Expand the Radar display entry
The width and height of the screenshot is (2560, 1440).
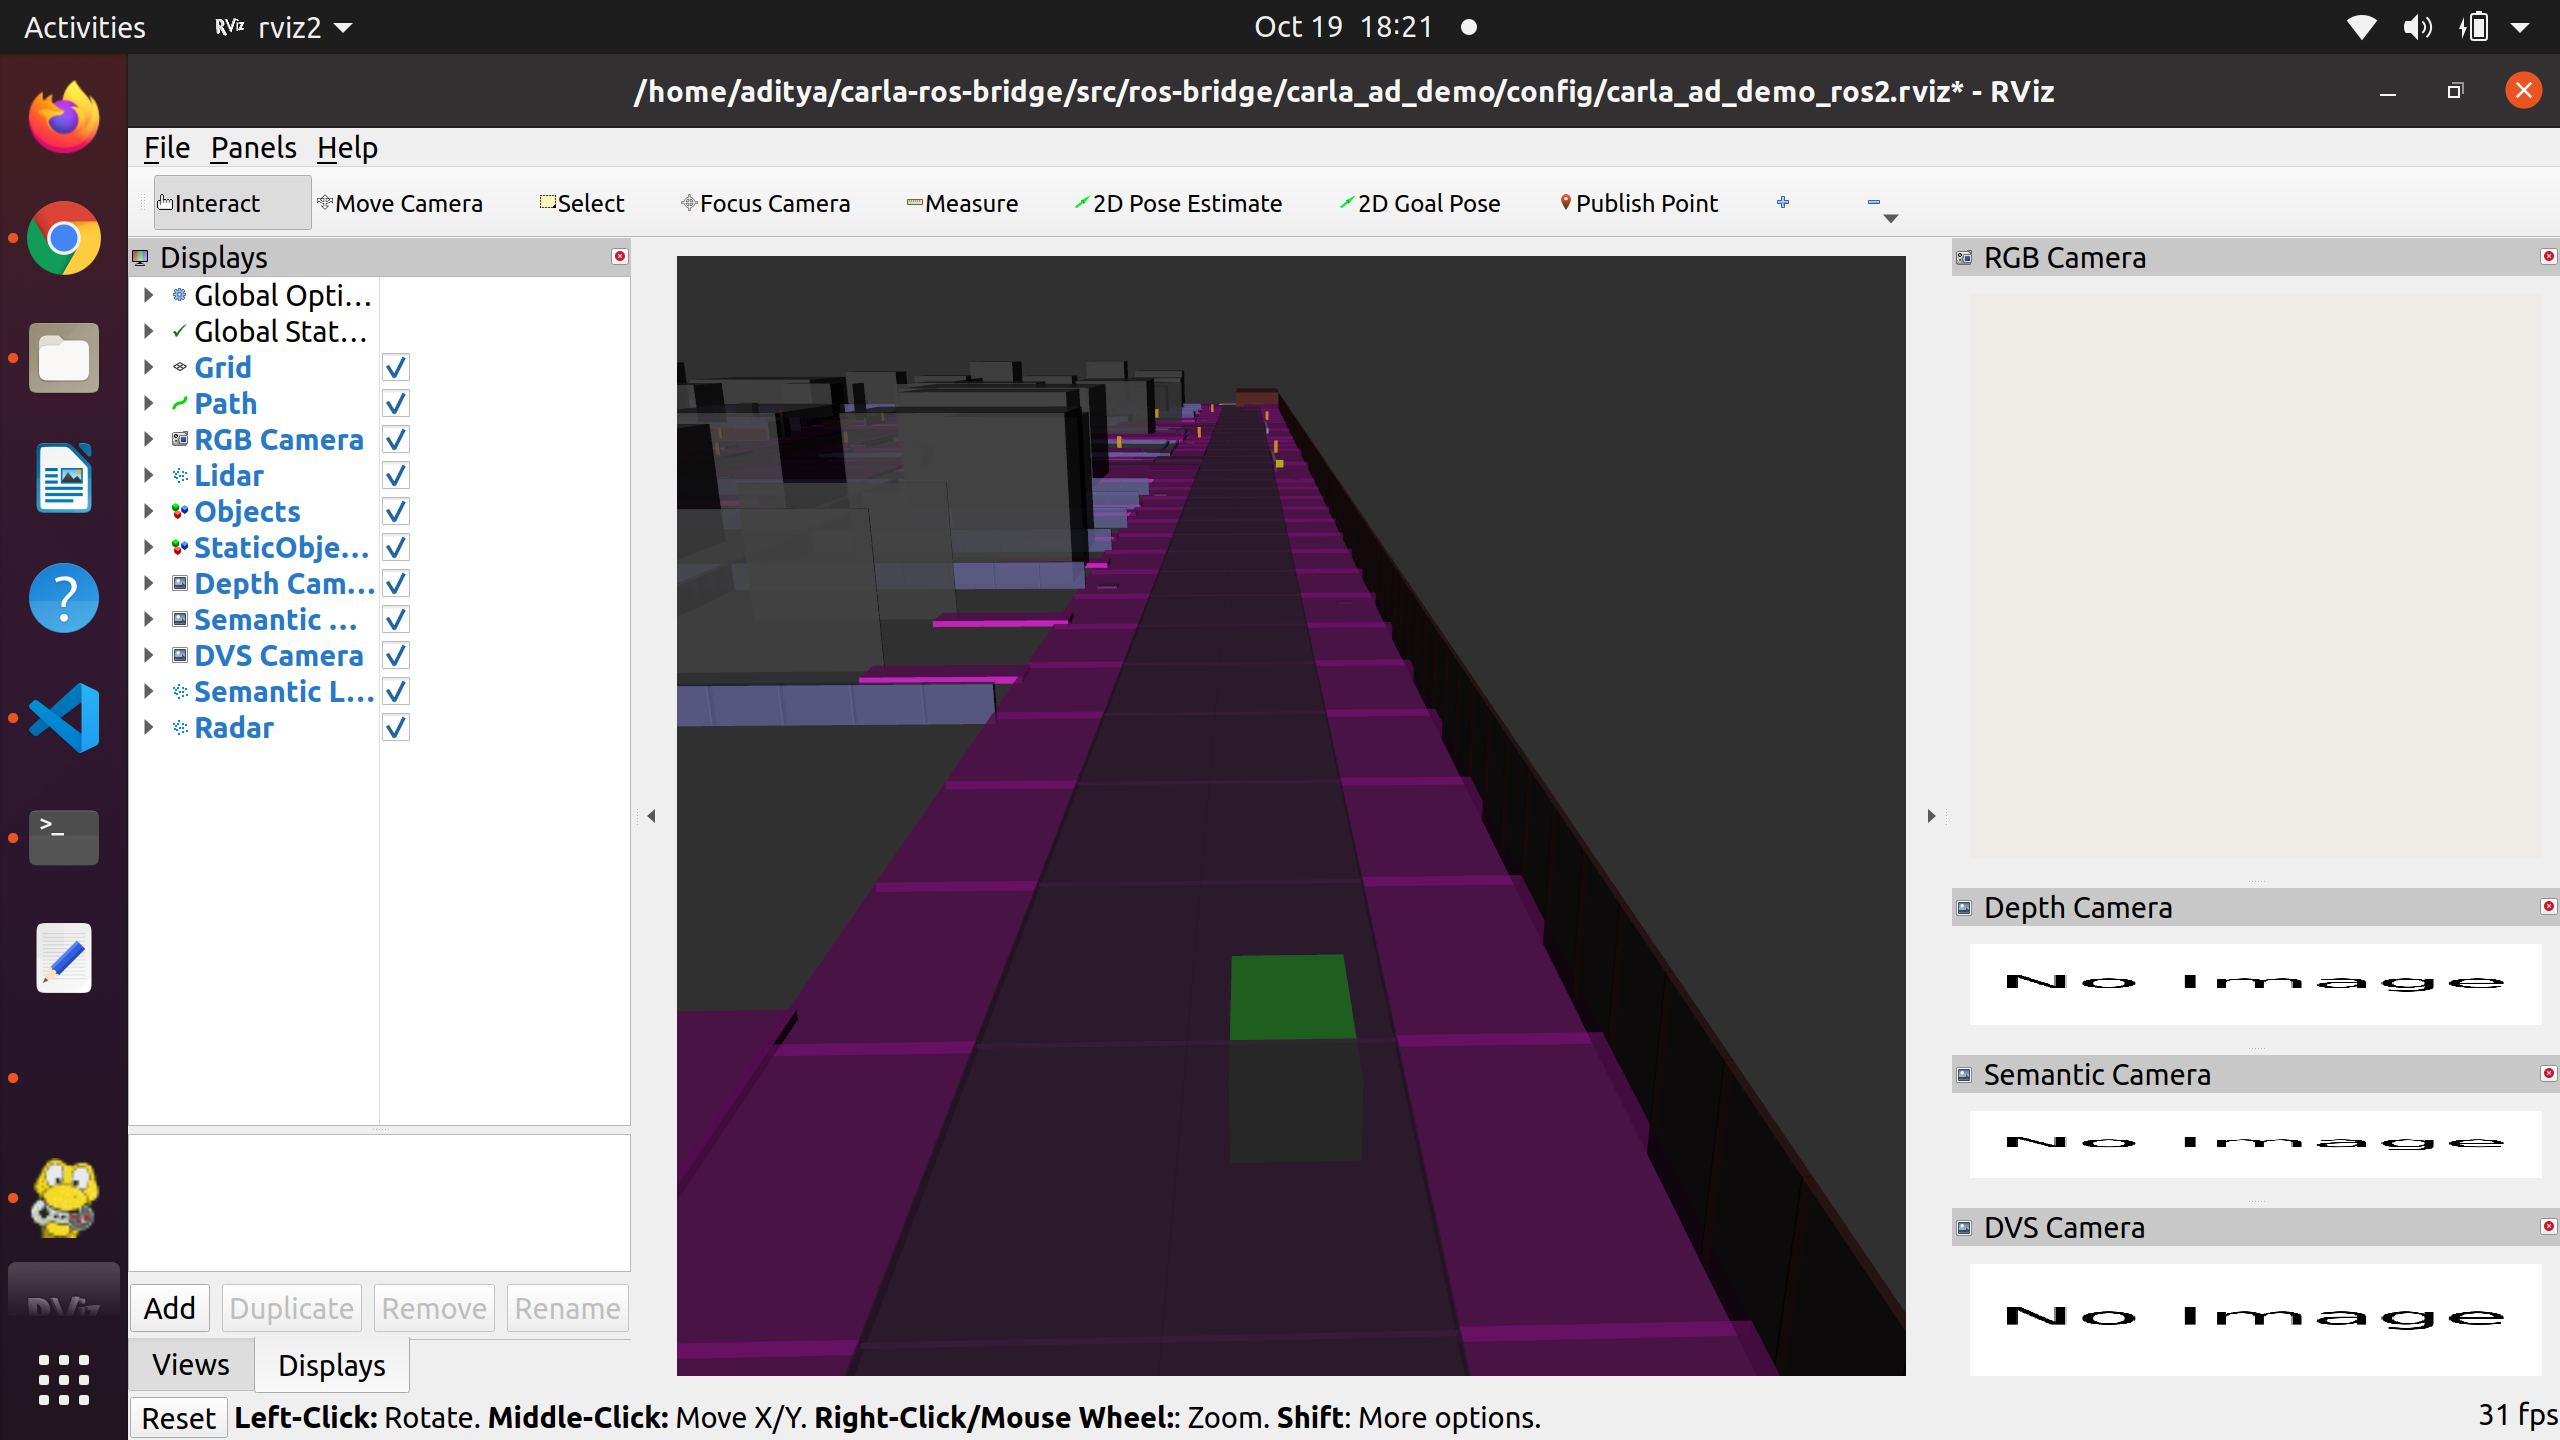pos(149,727)
